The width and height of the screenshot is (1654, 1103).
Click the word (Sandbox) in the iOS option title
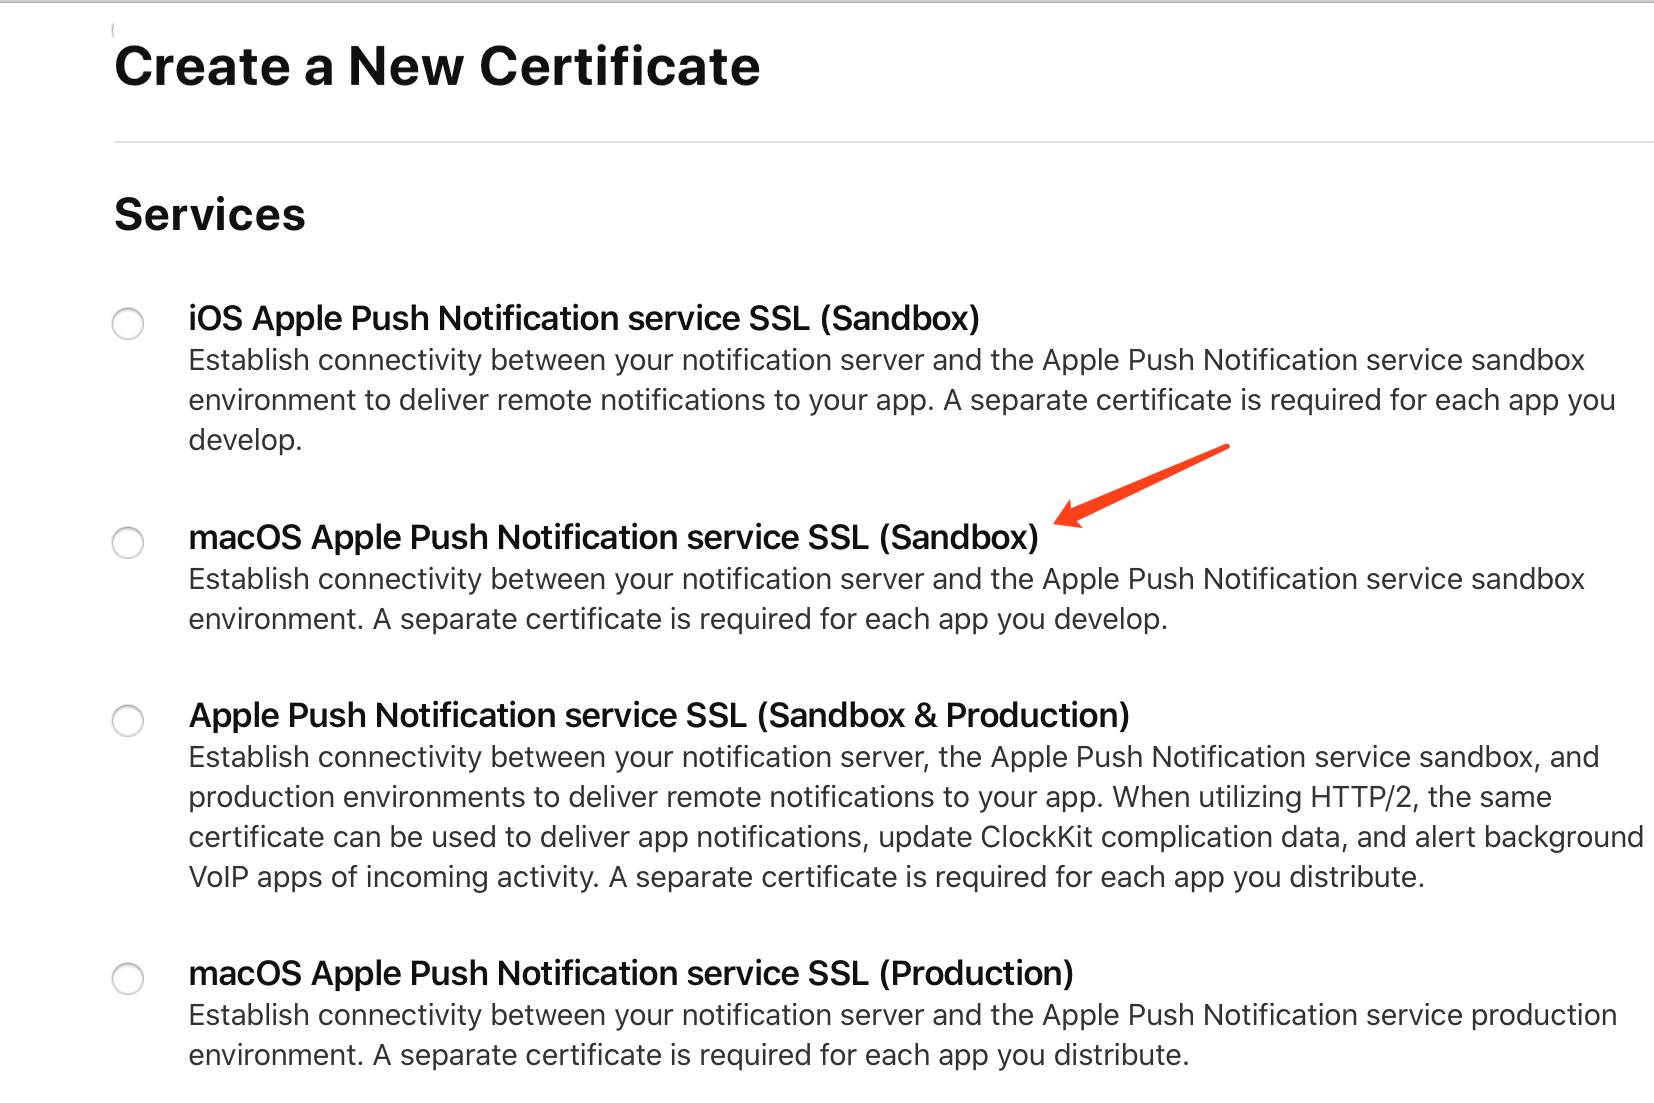click(900, 318)
